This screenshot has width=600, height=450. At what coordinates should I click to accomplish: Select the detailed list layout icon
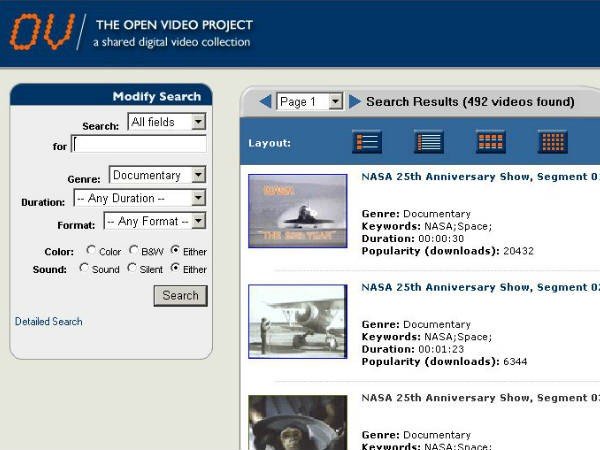click(x=367, y=142)
